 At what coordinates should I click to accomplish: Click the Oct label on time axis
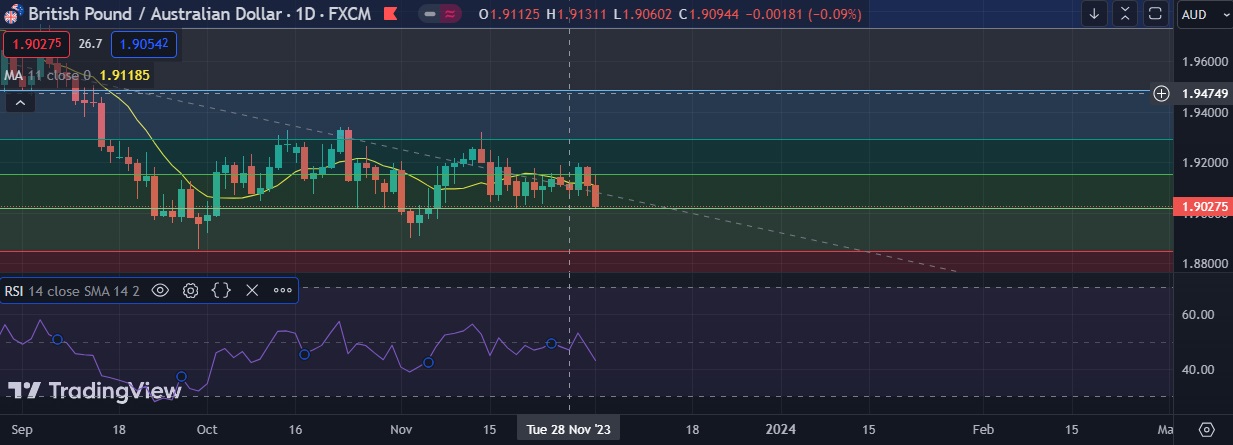pos(207,429)
